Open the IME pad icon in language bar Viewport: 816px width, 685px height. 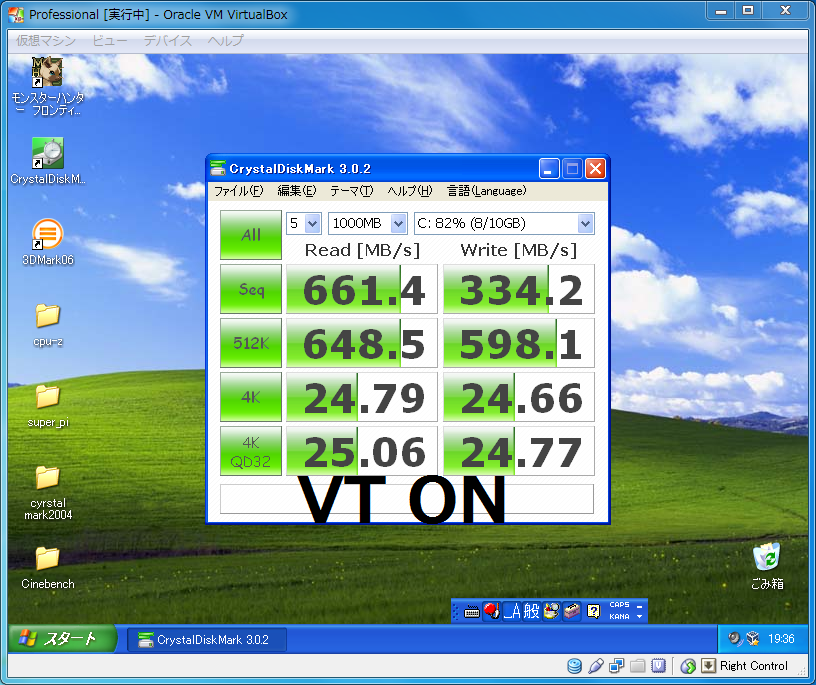(551, 611)
